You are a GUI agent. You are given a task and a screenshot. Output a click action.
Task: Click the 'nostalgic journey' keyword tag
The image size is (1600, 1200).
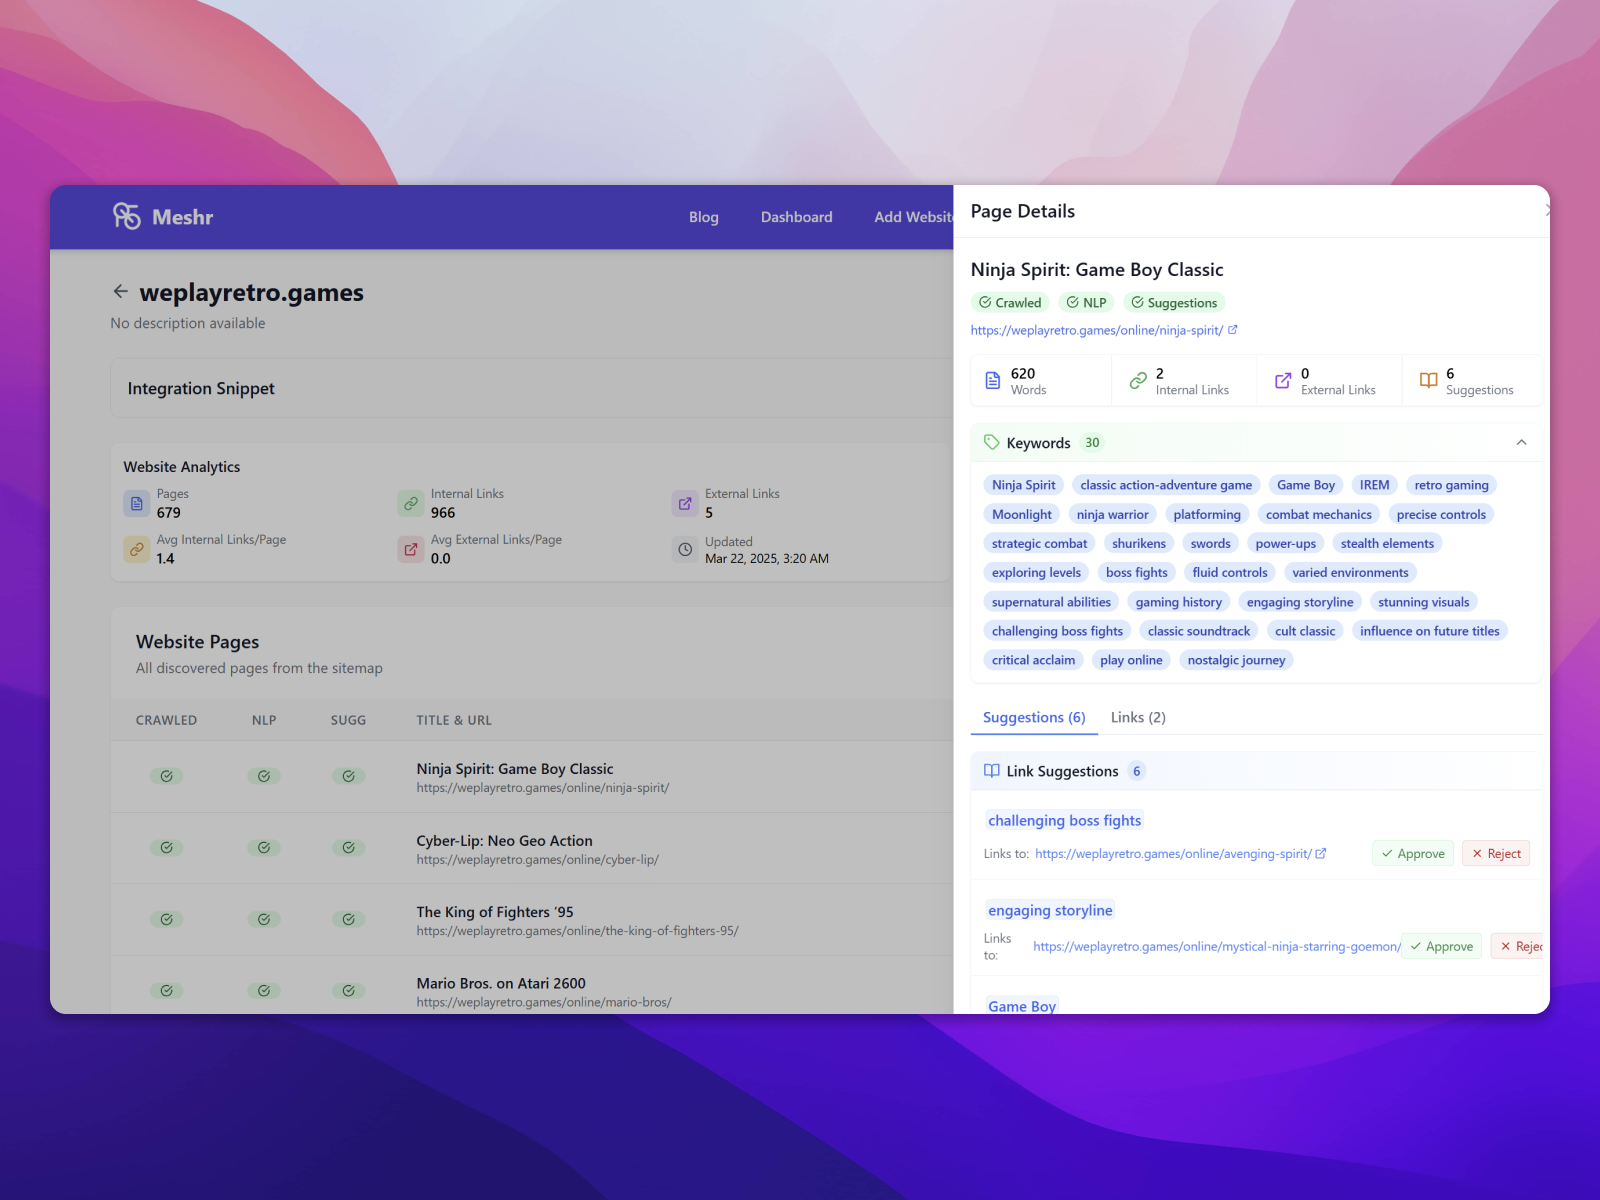(1236, 660)
